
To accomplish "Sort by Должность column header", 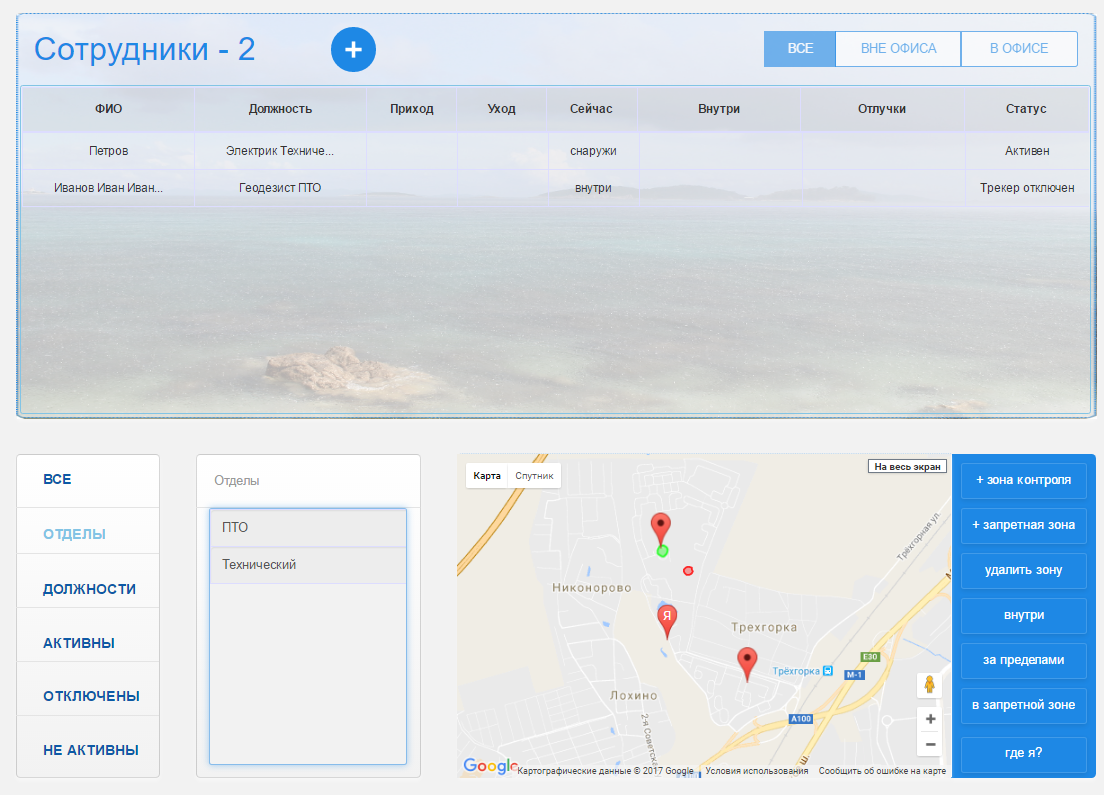I will [x=280, y=109].
